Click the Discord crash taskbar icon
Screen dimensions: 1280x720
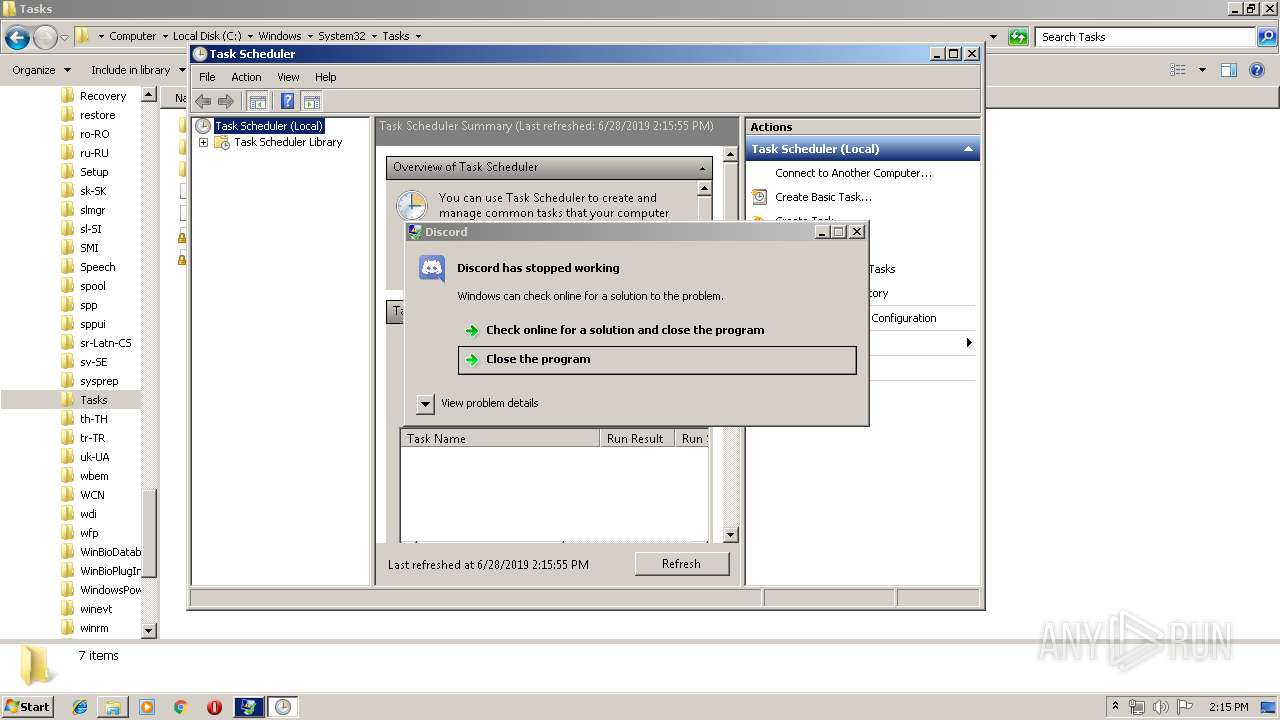click(x=249, y=707)
